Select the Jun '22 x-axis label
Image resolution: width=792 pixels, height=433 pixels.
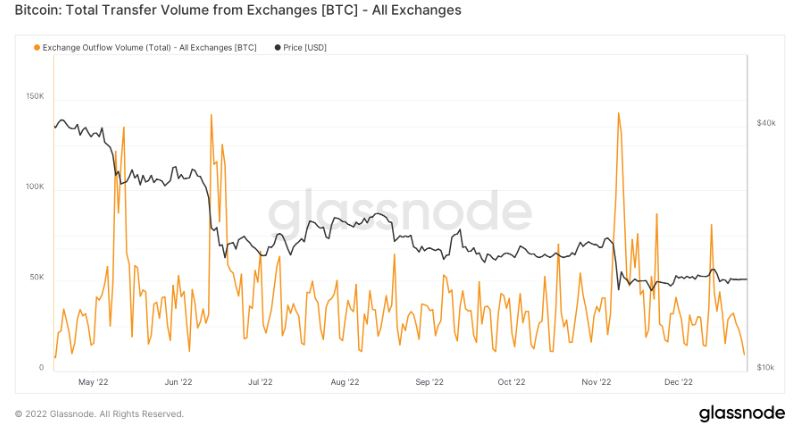pos(178,382)
